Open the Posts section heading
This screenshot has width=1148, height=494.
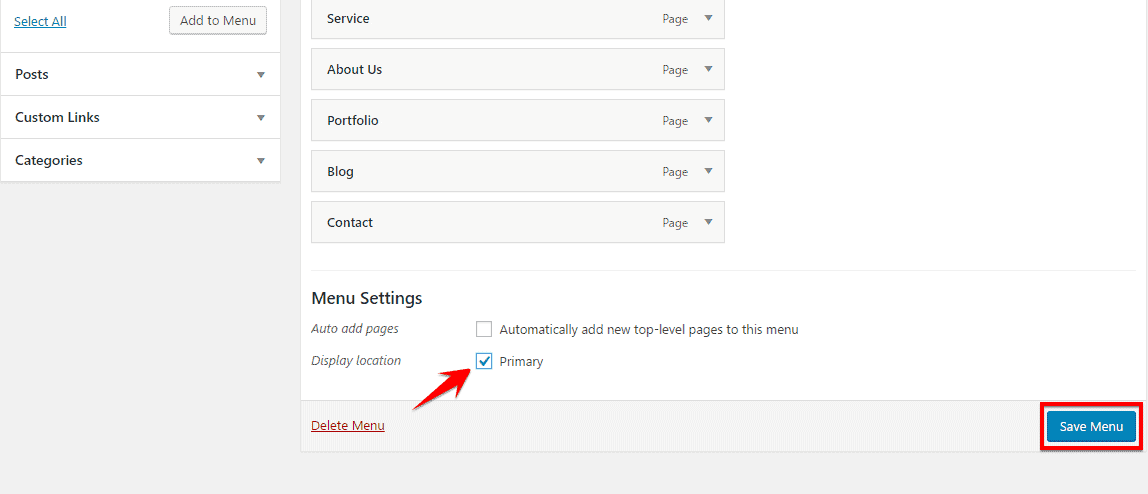coord(31,75)
